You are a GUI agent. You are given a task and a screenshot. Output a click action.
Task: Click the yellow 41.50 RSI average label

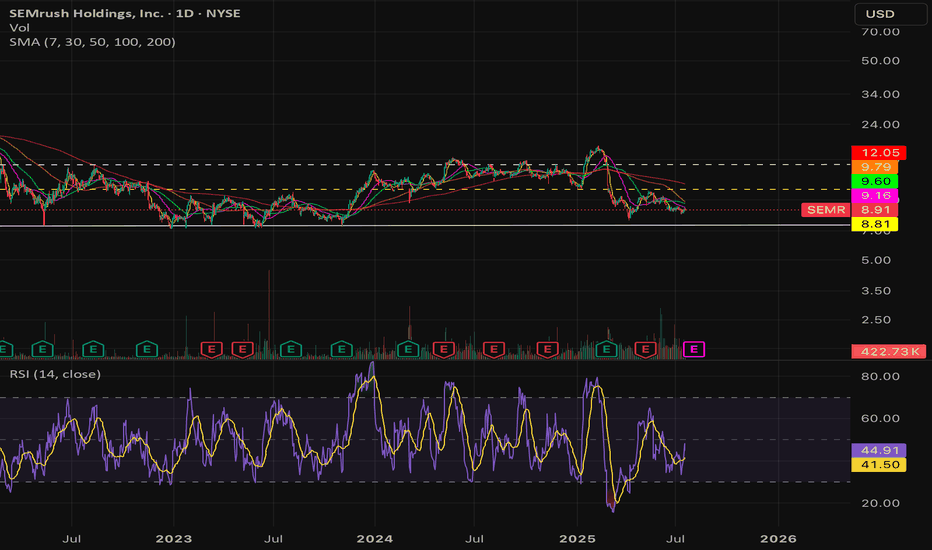(879, 464)
